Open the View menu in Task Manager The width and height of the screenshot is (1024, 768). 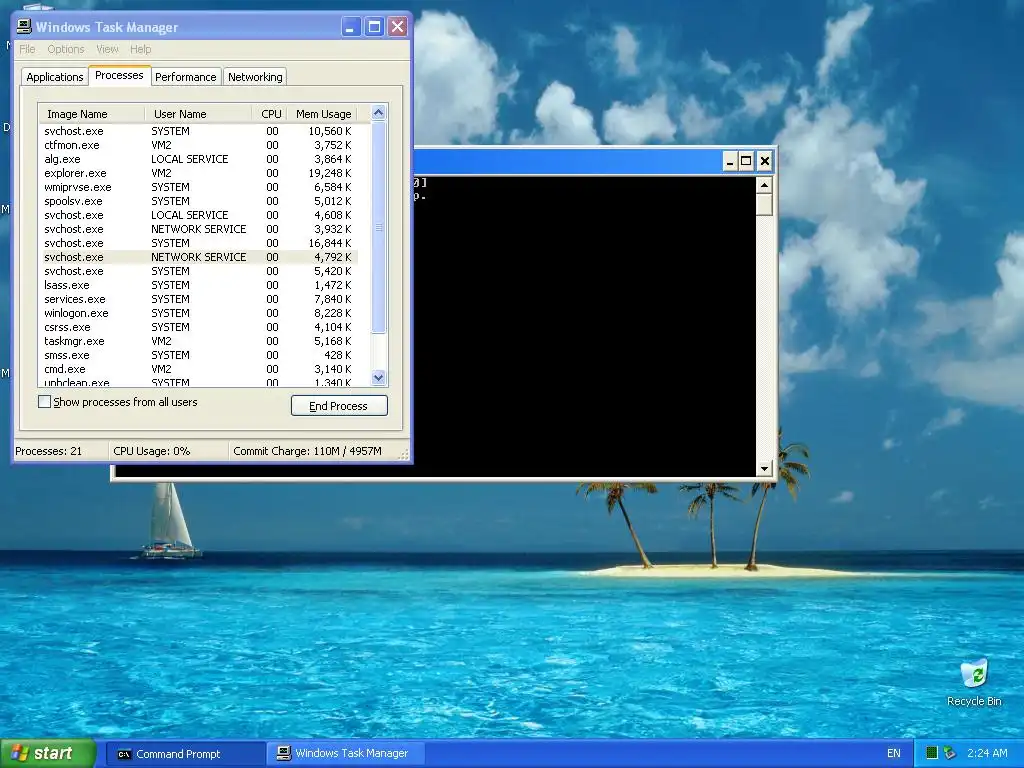point(107,49)
